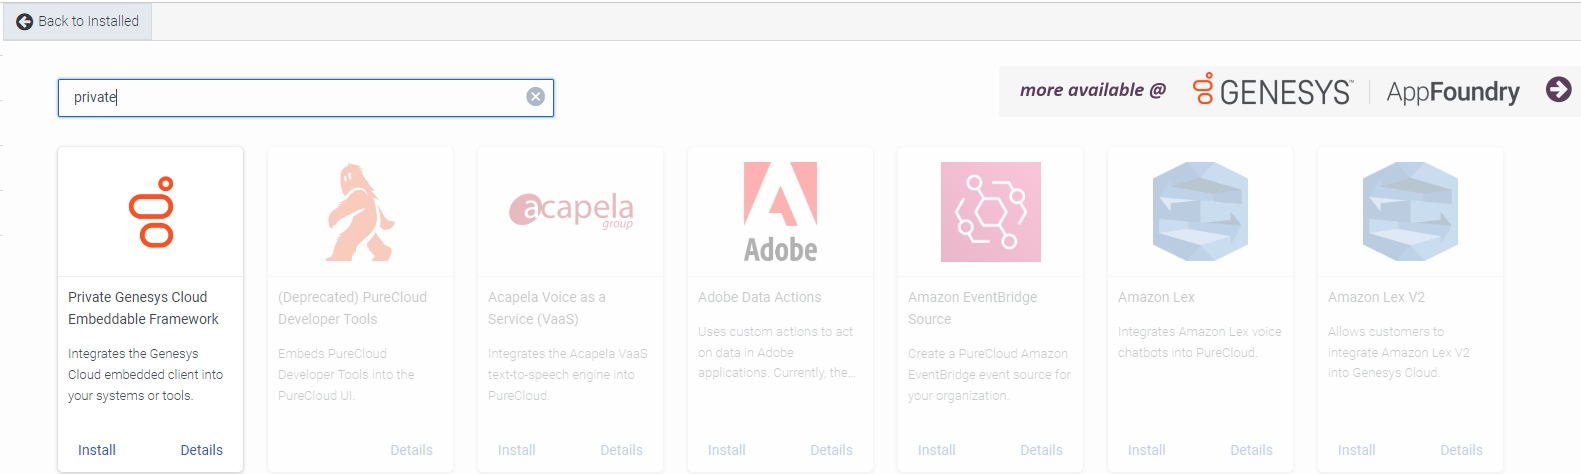The height and width of the screenshot is (474, 1581).
Task: Click the Acapela group logo
Action: (571, 210)
